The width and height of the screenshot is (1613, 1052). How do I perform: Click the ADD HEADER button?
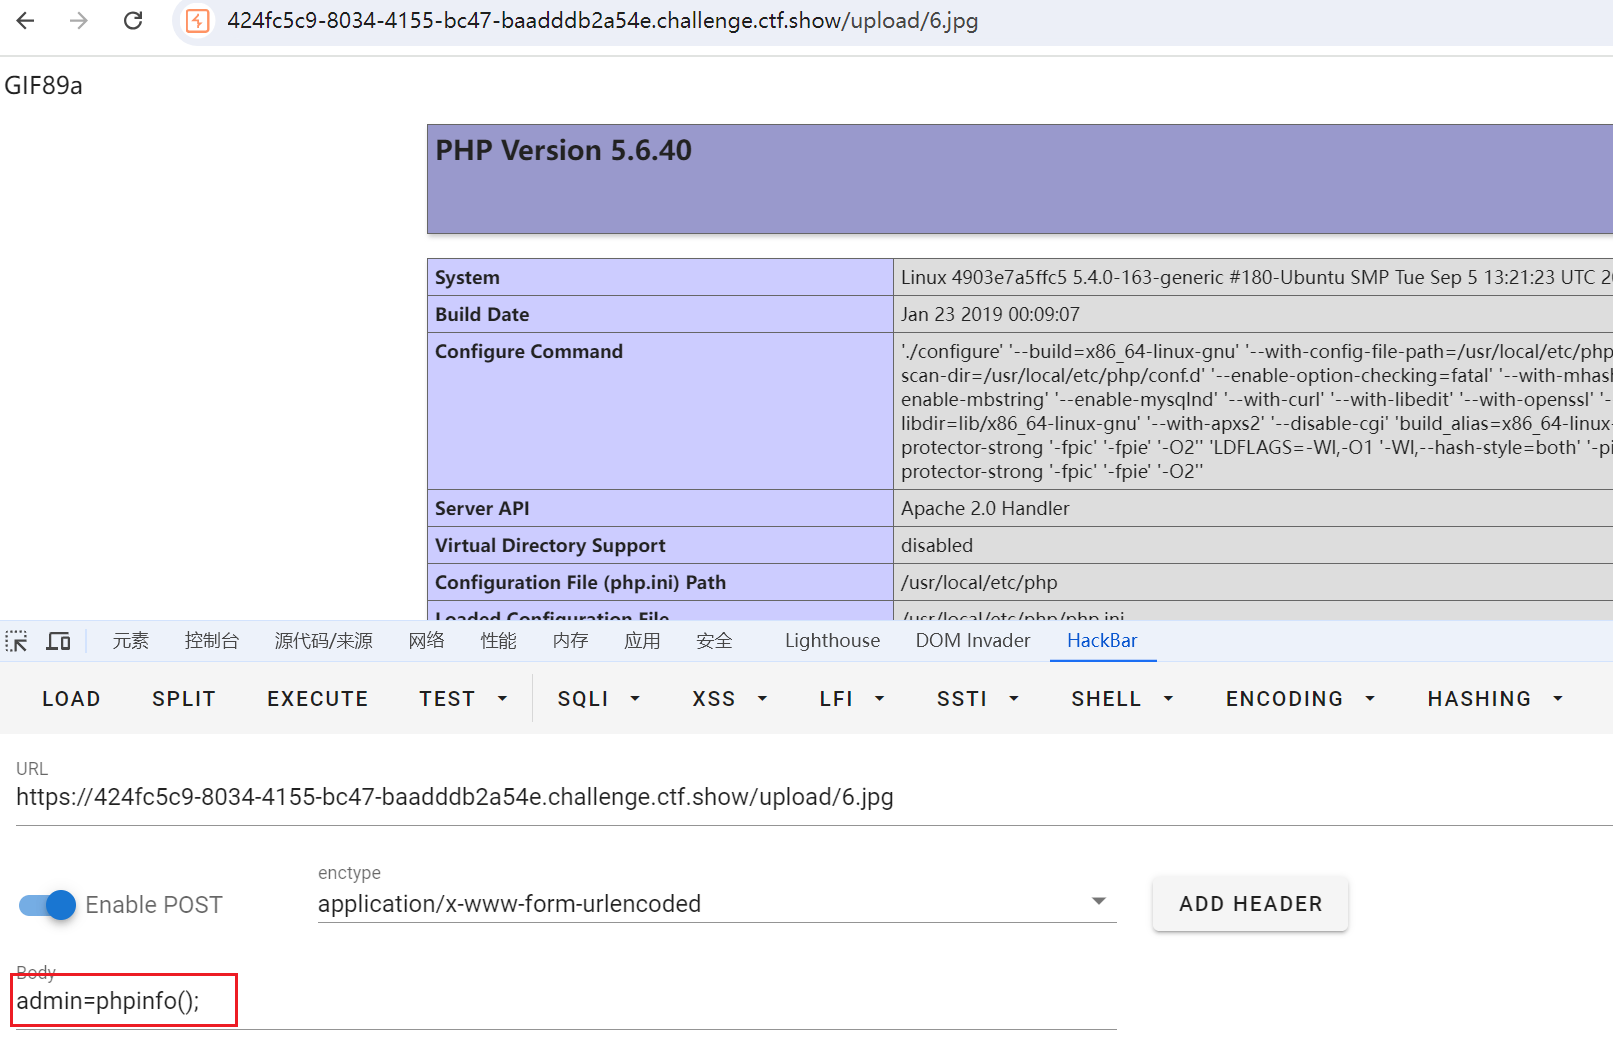1250,904
